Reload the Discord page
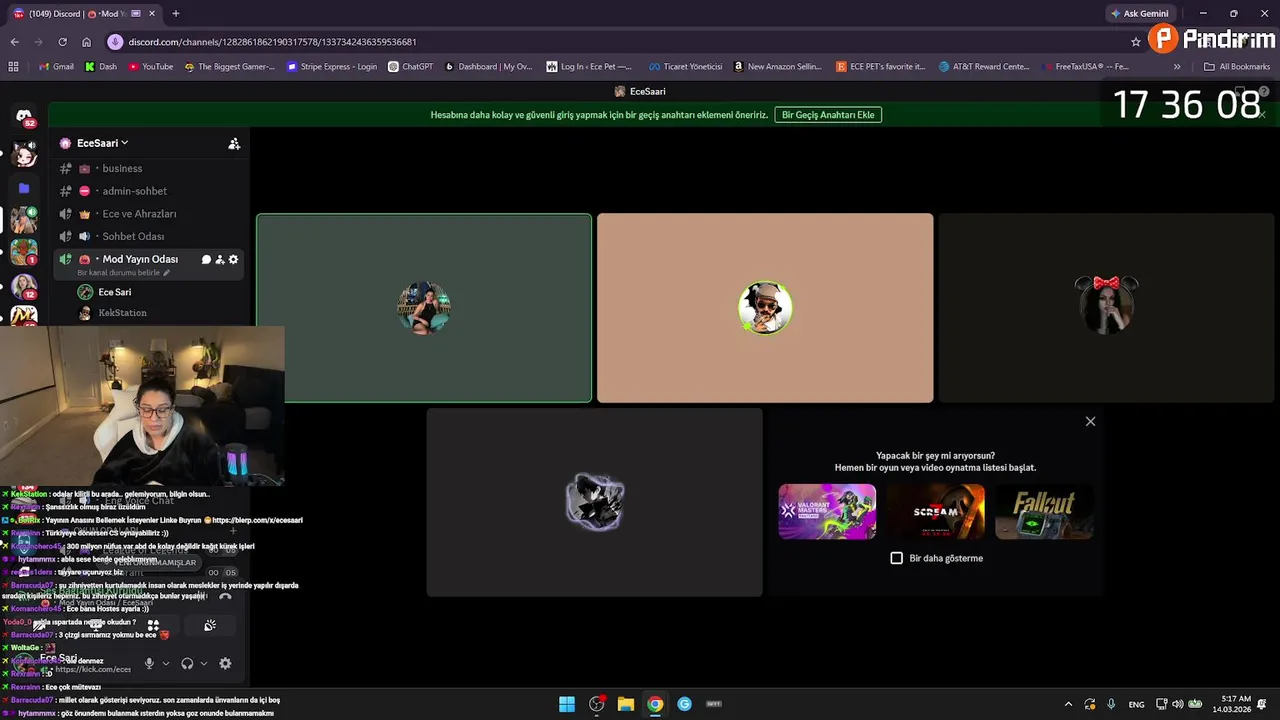Screen dimensions: 1280x720 (62, 42)
